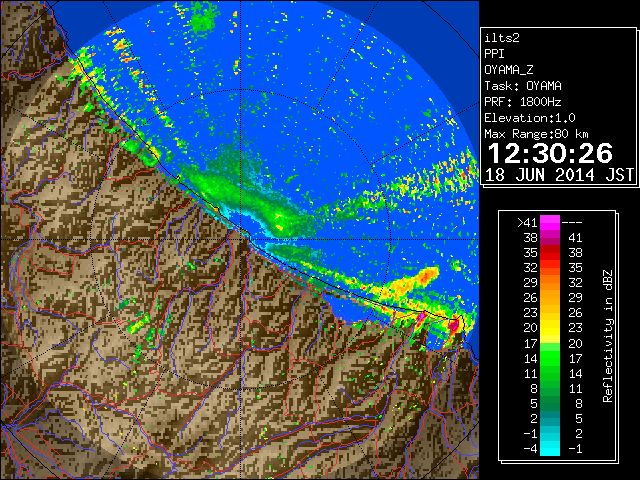Pick the green 11 to 14 swatch
The image size is (640, 480).
tap(550, 373)
